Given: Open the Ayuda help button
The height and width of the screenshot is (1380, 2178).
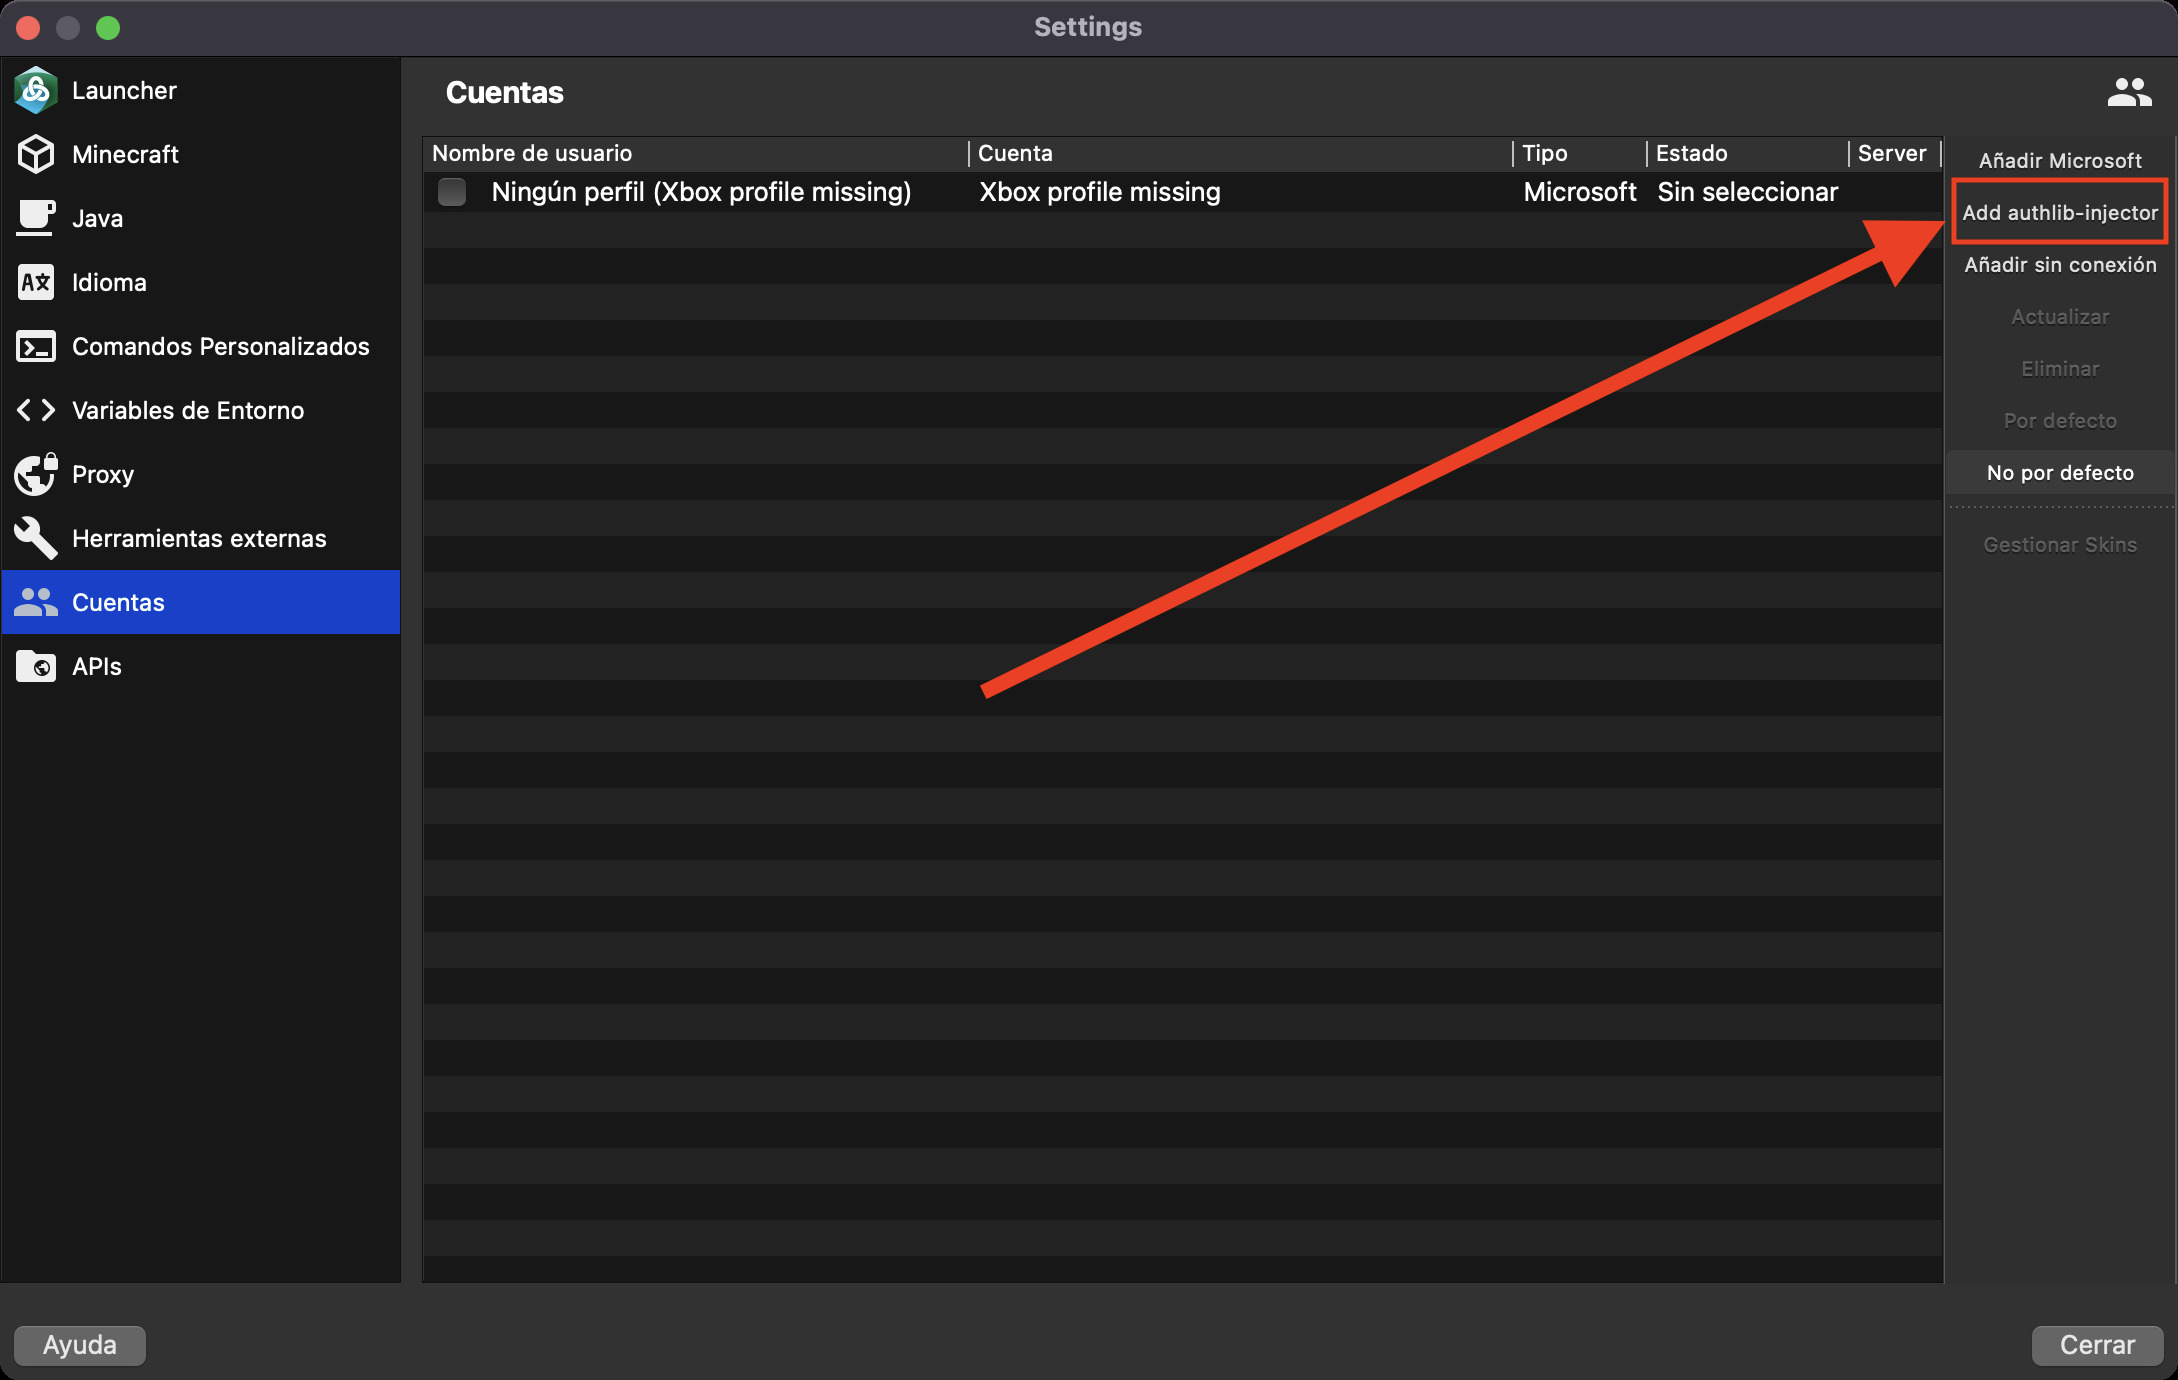Looking at the screenshot, I should pyautogui.click(x=80, y=1345).
